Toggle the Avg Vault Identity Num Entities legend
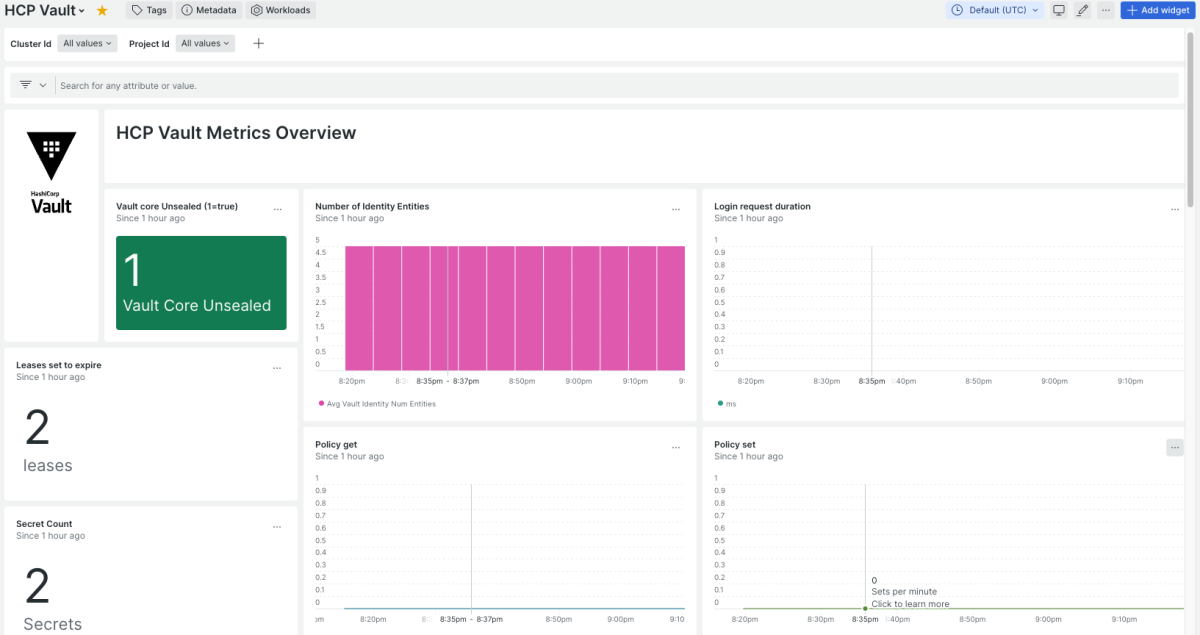 (x=377, y=404)
